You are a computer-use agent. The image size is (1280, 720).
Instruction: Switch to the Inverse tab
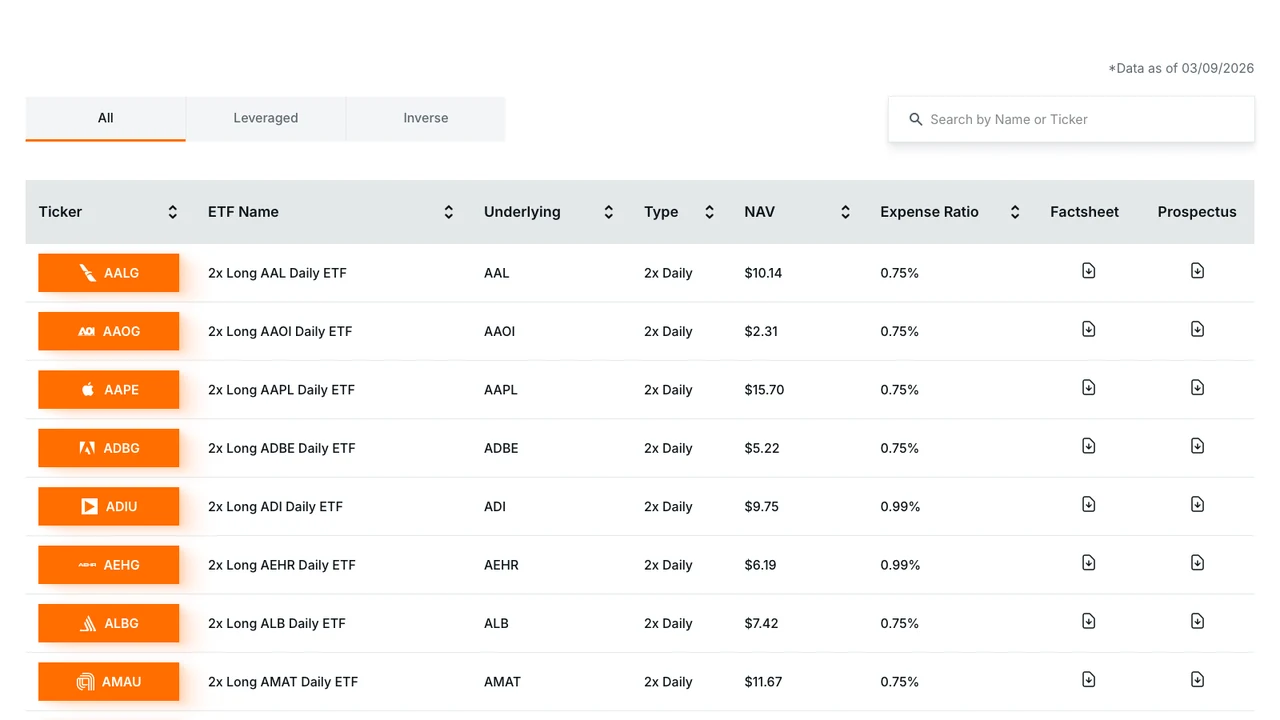(425, 118)
